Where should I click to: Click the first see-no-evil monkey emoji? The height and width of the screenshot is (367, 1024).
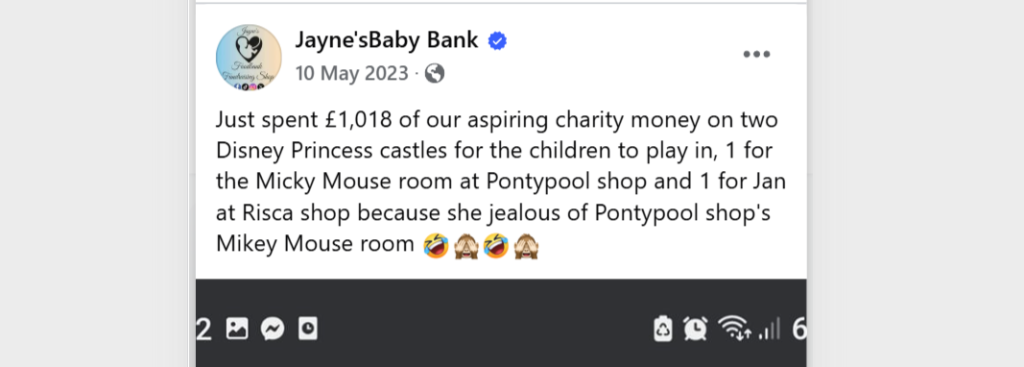tap(466, 246)
